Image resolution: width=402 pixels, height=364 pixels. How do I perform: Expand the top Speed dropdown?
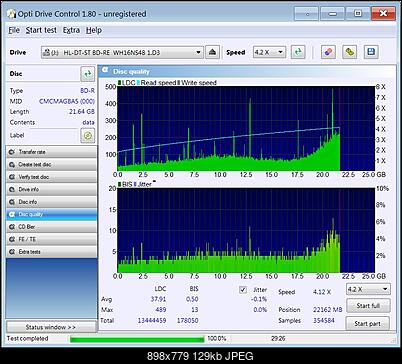pyautogui.click(x=281, y=52)
